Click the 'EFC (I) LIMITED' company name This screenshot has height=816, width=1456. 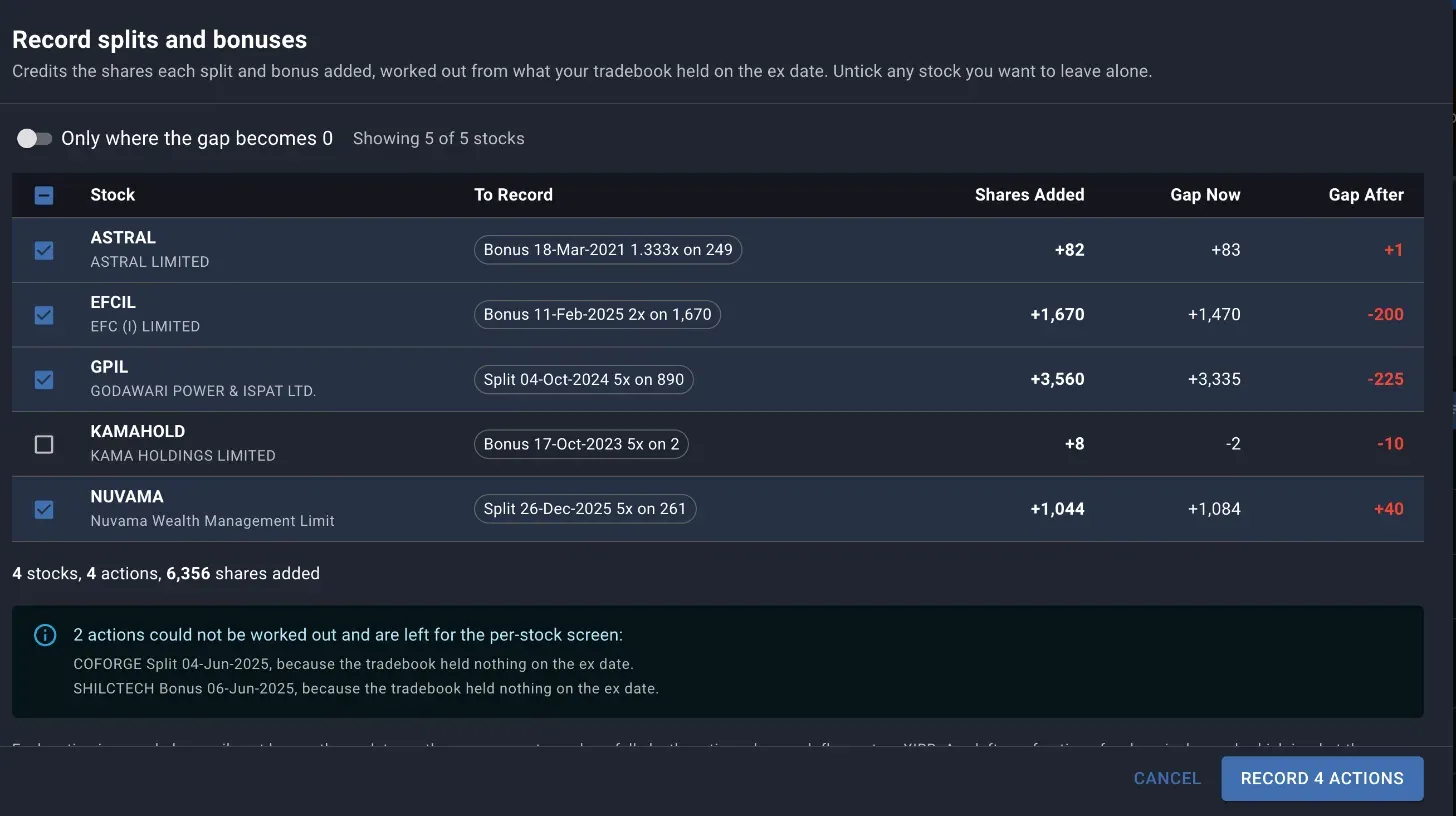145,327
